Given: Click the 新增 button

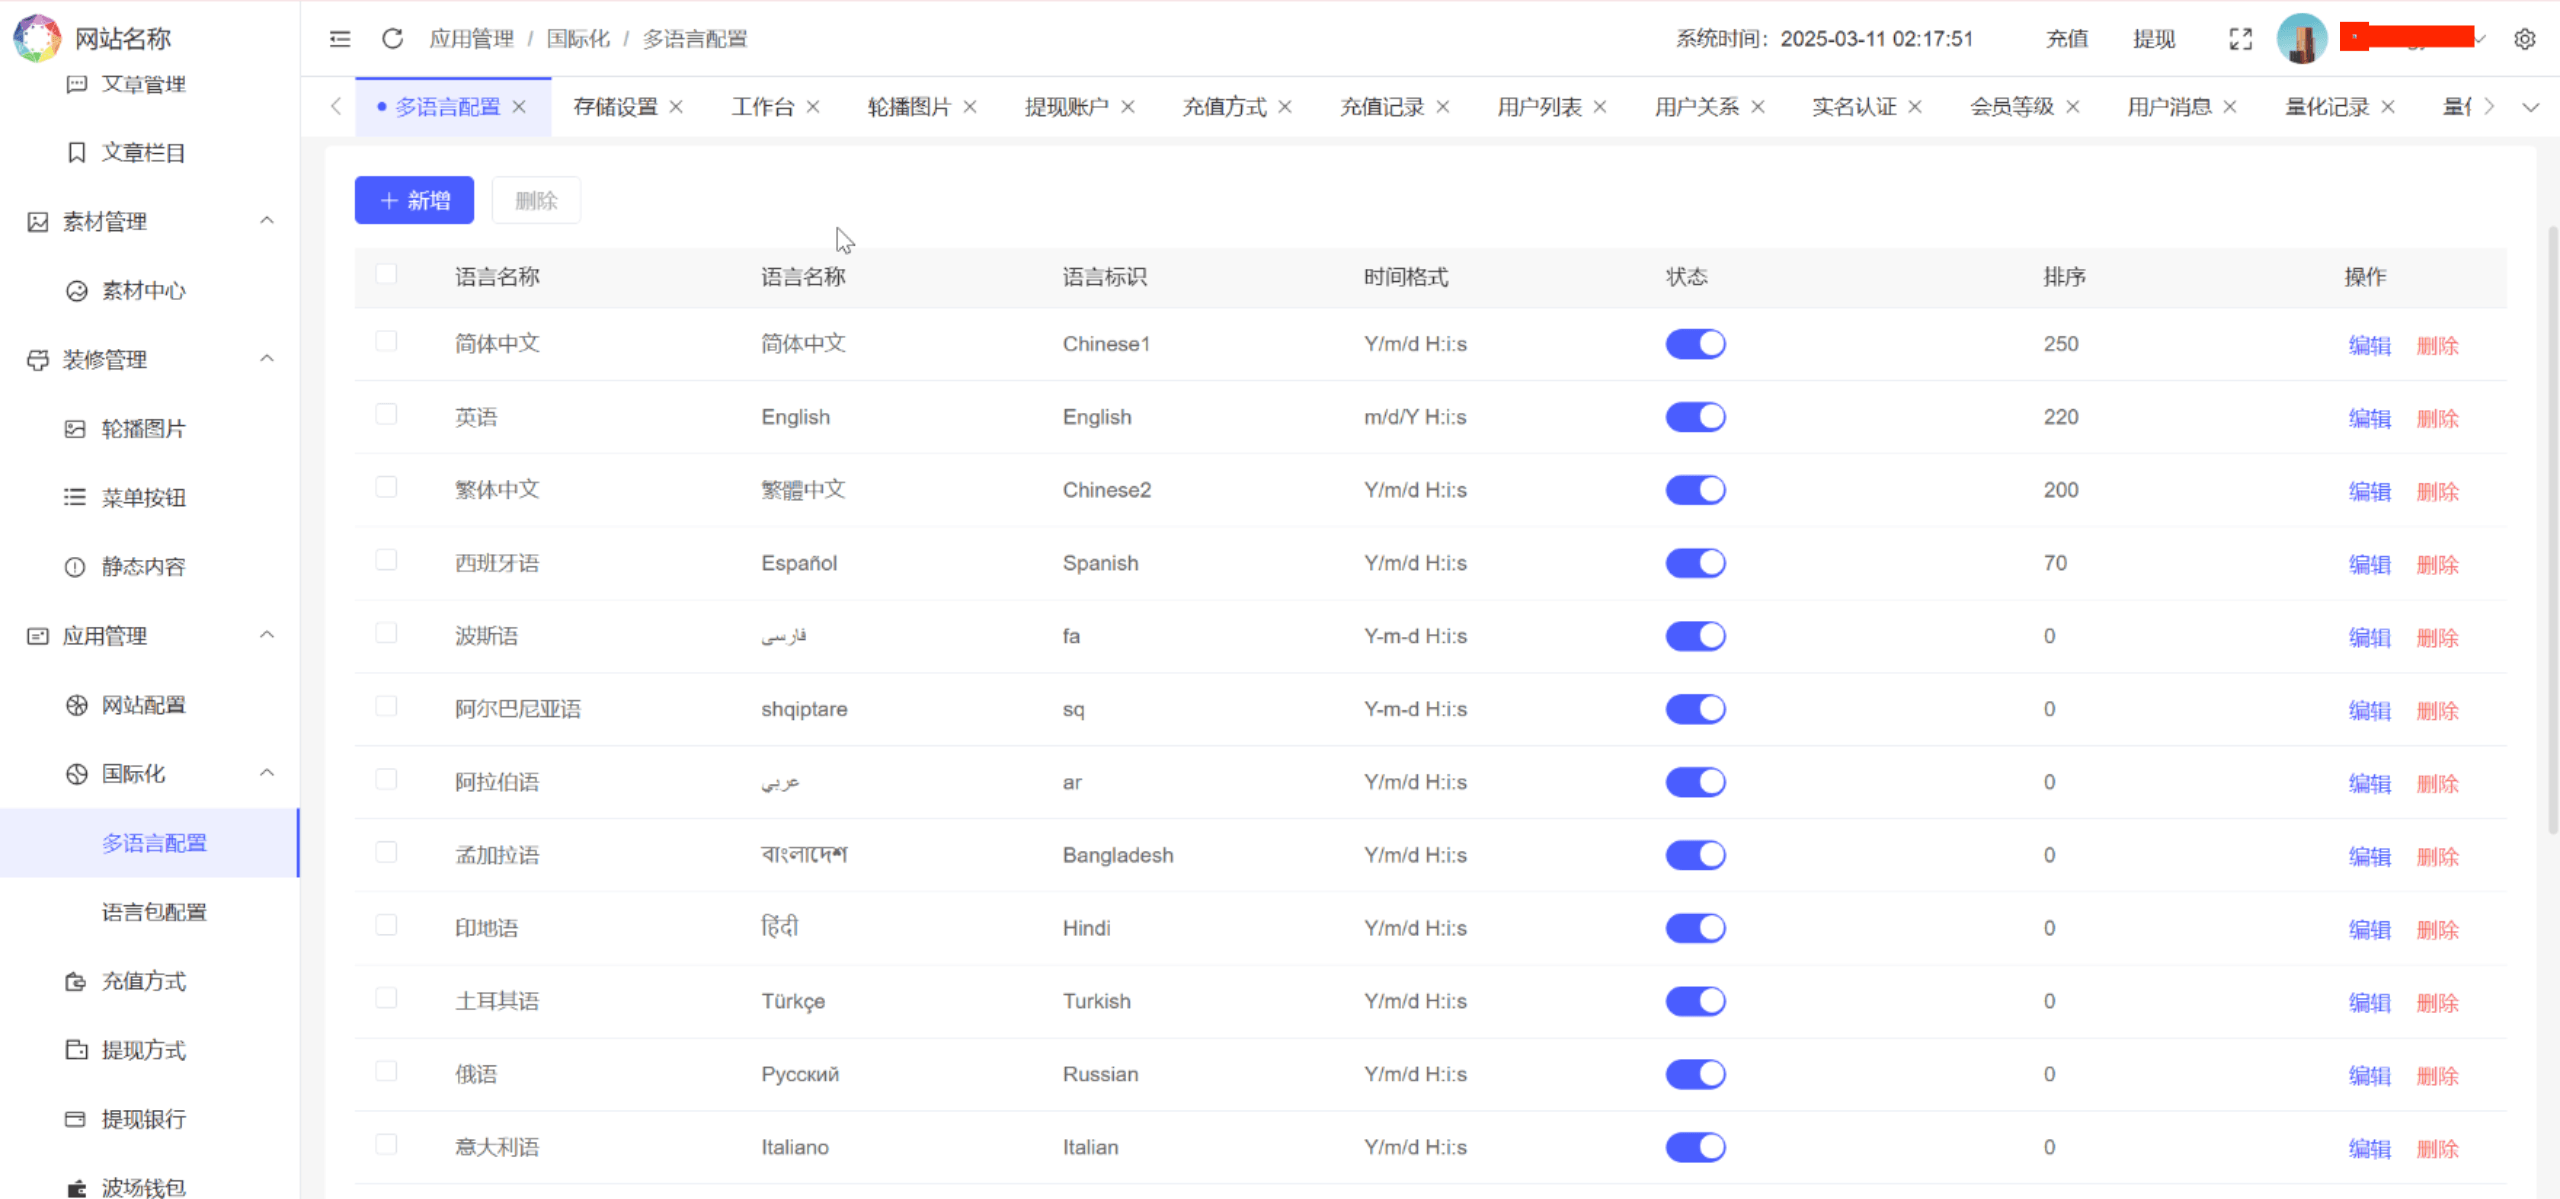Looking at the screenshot, I should [x=414, y=201].
